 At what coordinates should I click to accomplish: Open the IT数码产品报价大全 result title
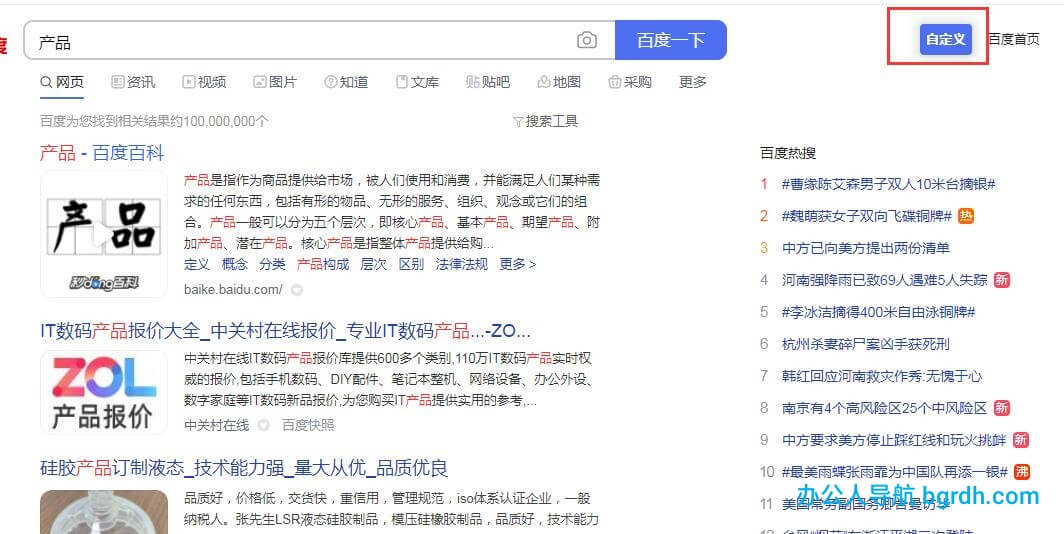pos(285,331)
